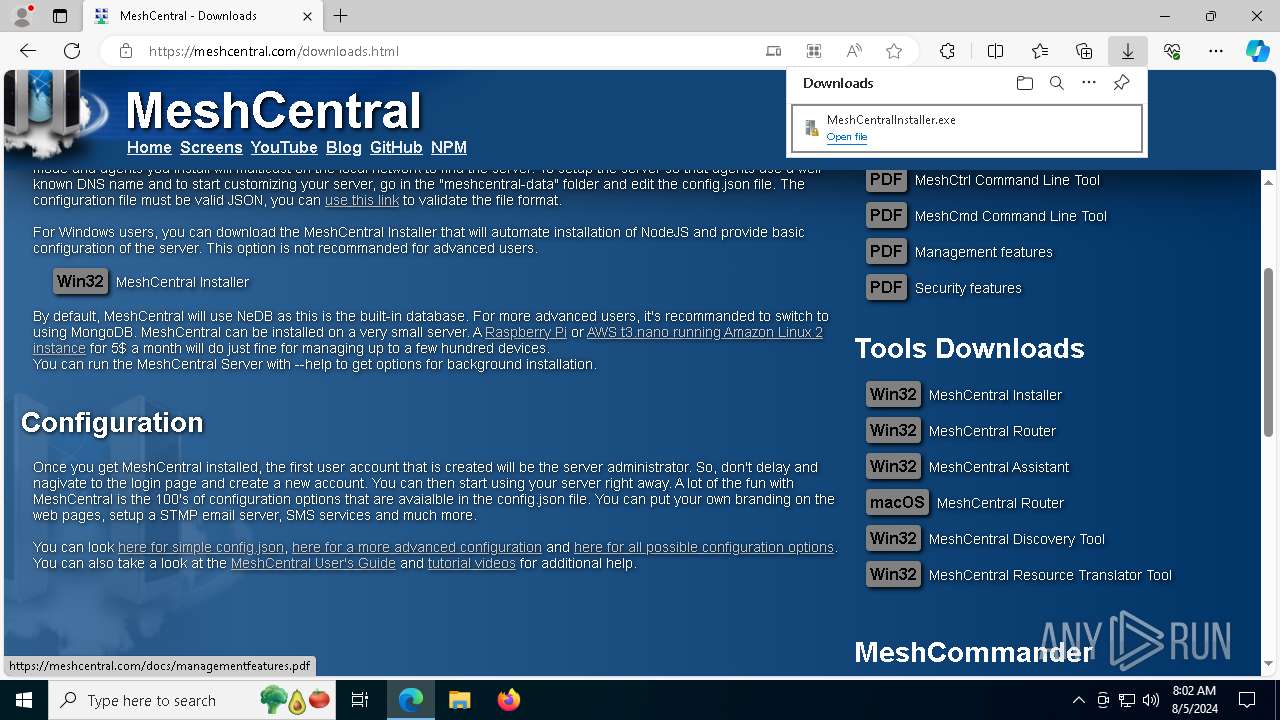Viewport: 1280px width, 720px height.
Task: Download MeshCentral Discovery Tool
Action: click(893, 539)
